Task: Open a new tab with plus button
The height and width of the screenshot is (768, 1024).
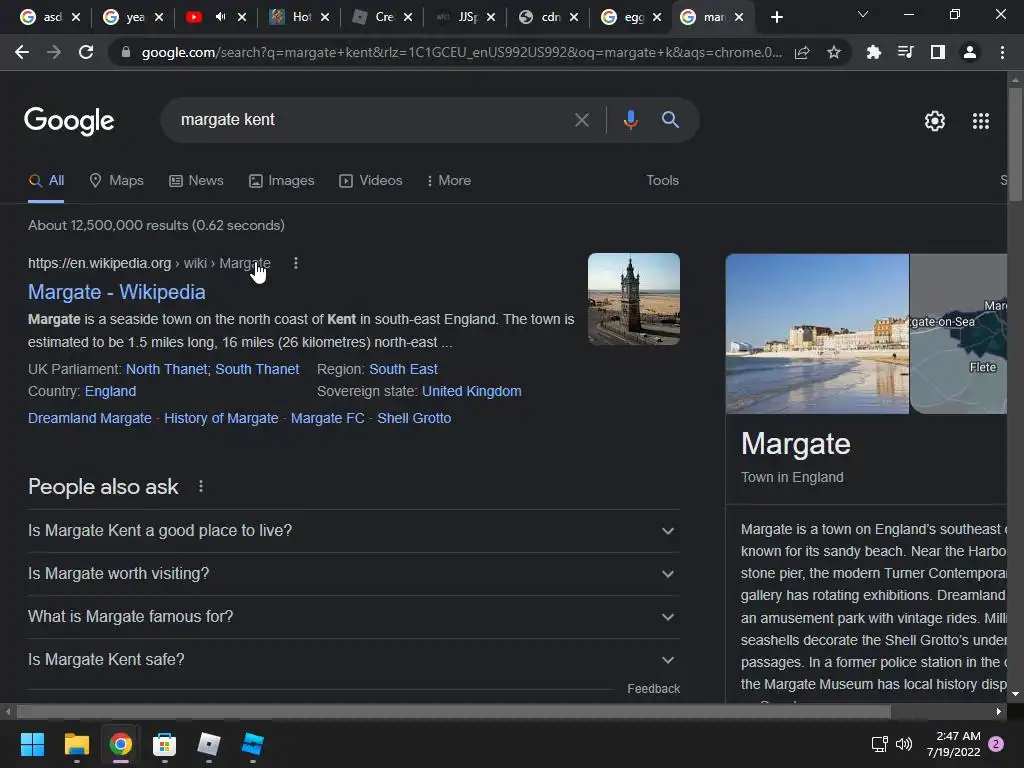Action: coord(776,17)
